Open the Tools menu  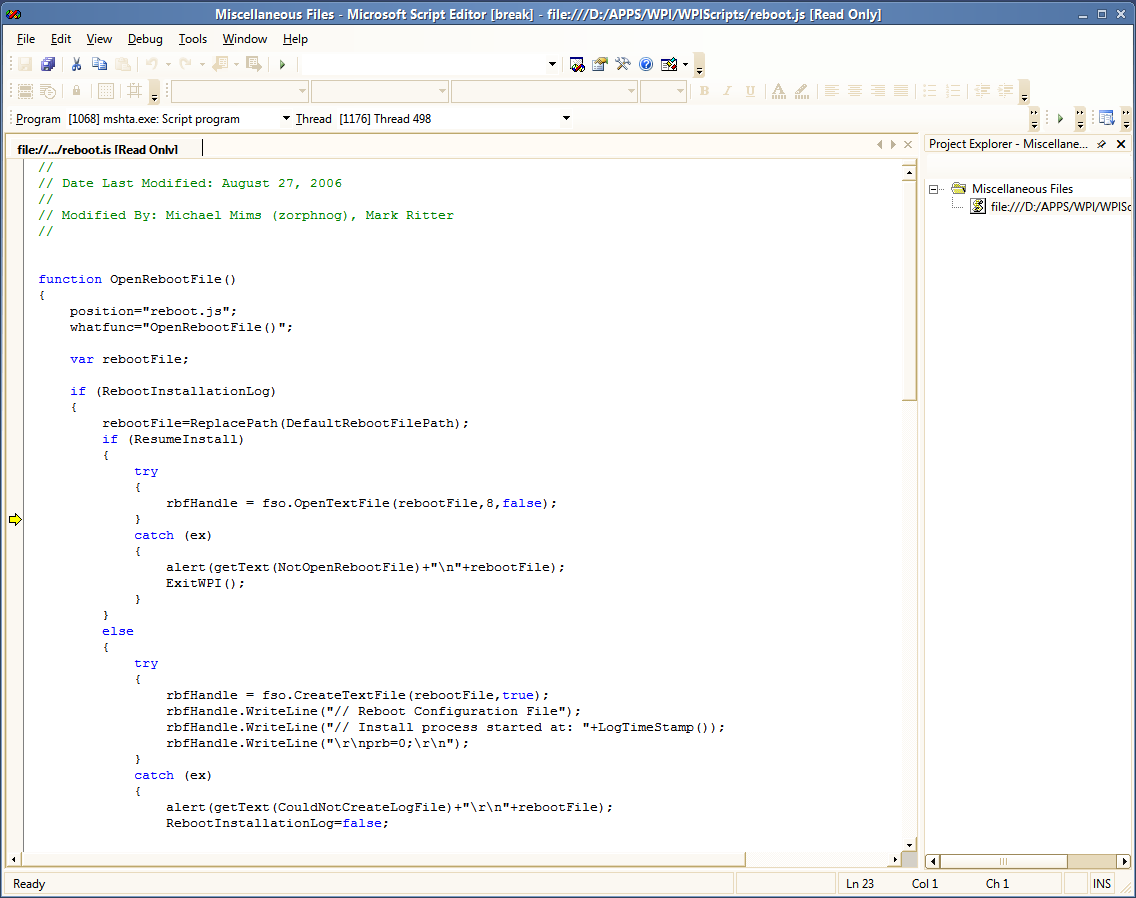click(193, 39)
